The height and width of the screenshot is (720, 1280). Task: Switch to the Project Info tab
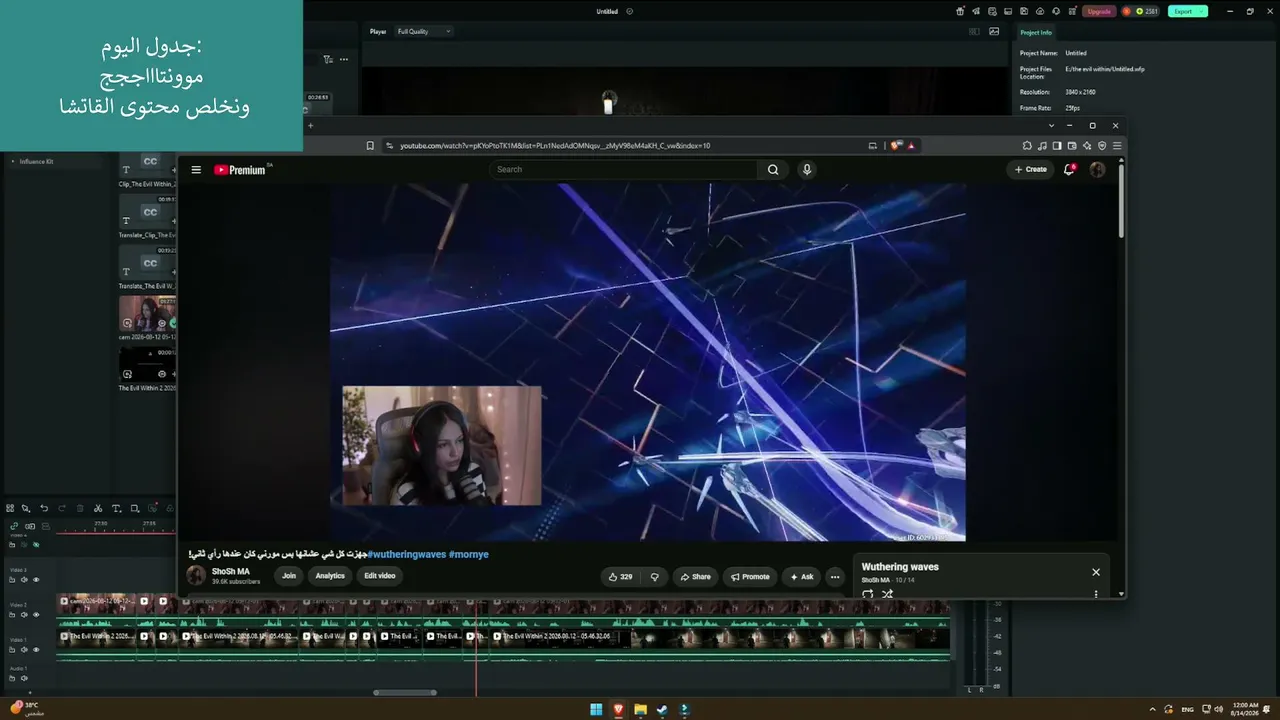point(1036,32)
